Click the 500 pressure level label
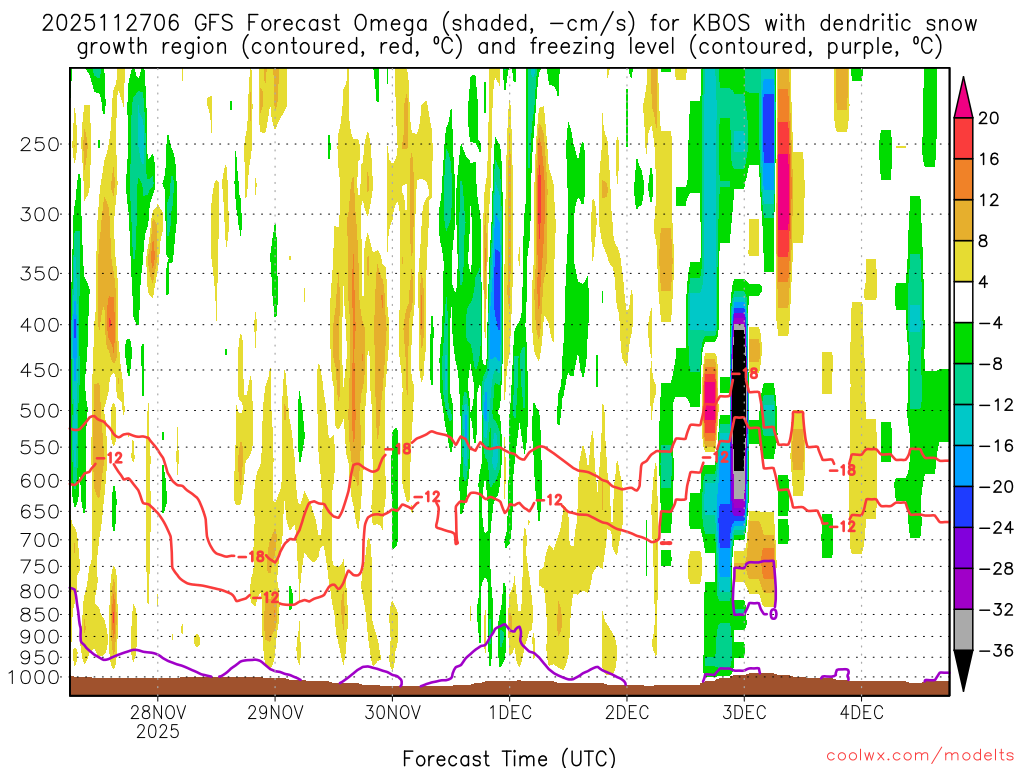Screen dimensions: 1024x768 [x=40, y=411]
